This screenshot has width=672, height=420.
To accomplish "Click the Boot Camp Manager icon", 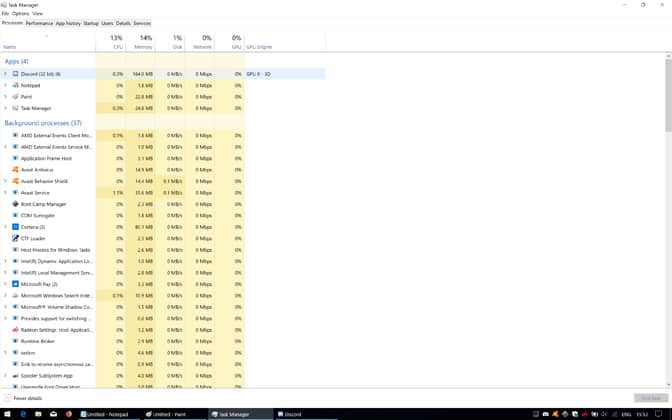I will [x=15, y=204].
